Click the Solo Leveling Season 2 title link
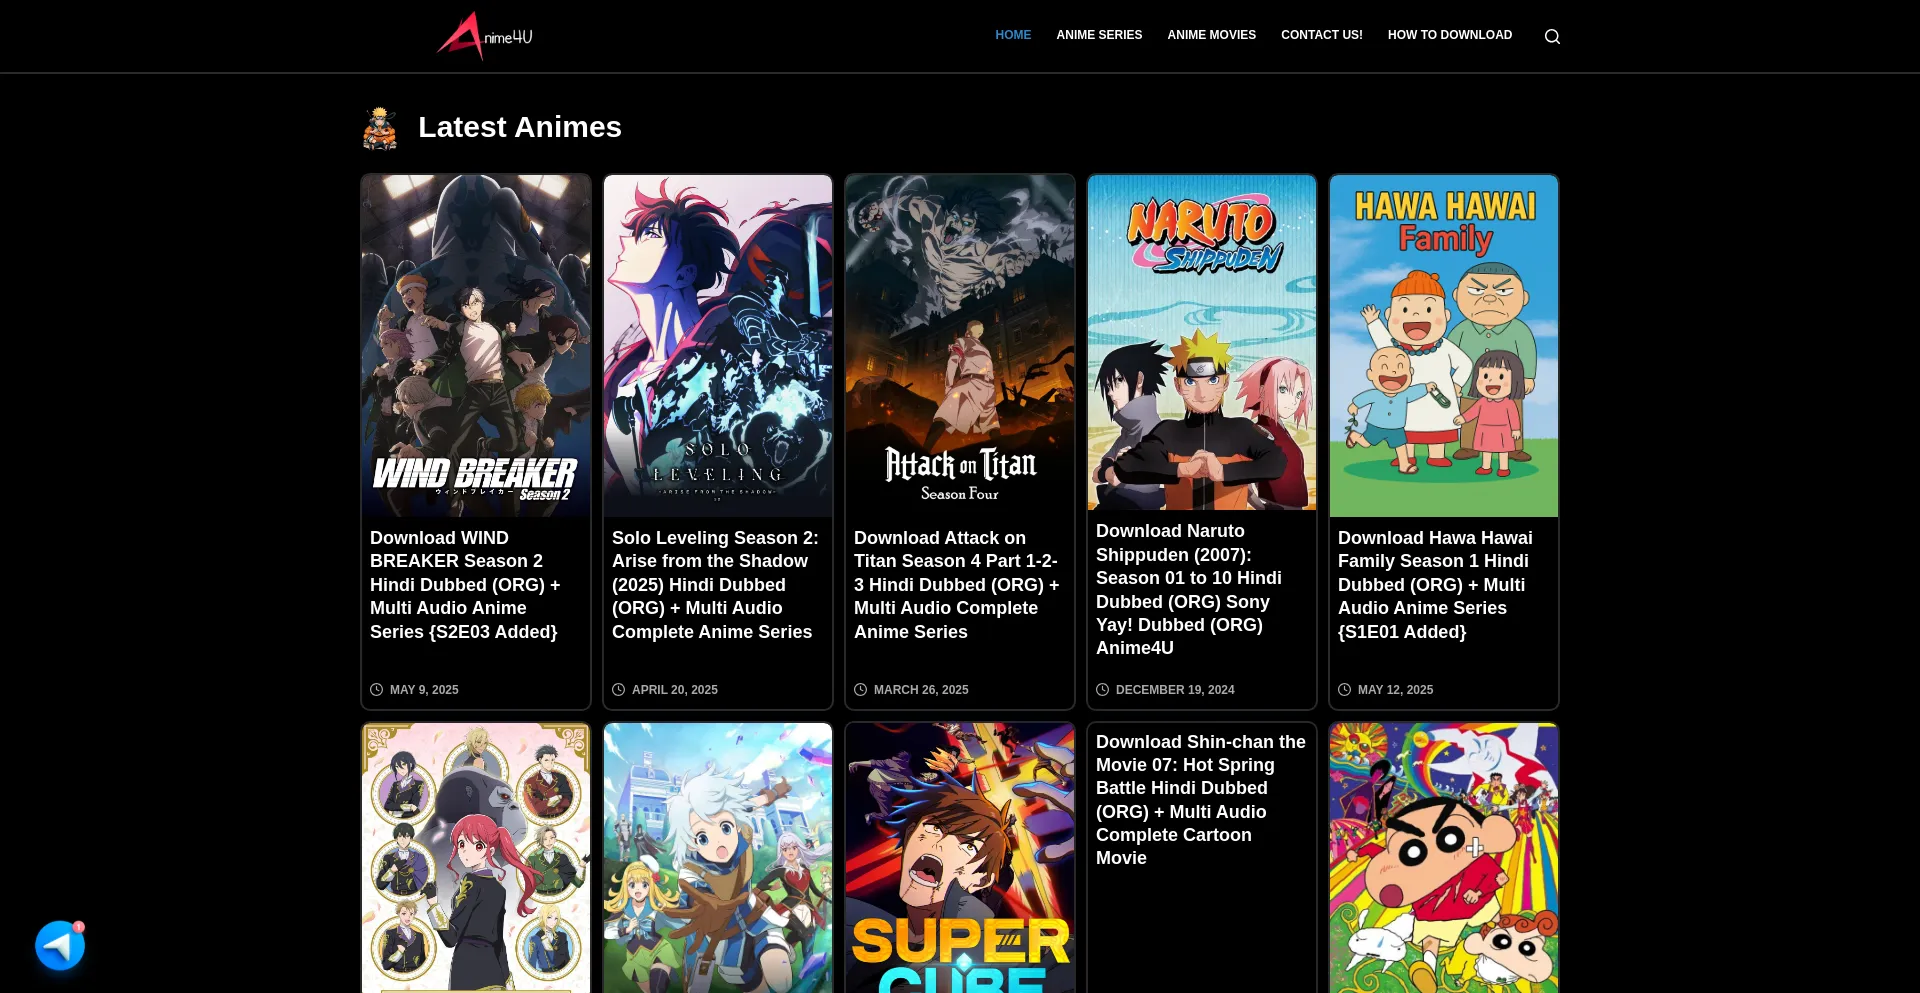The height and width of the screenshot is (993, 1920). point(715,585)
